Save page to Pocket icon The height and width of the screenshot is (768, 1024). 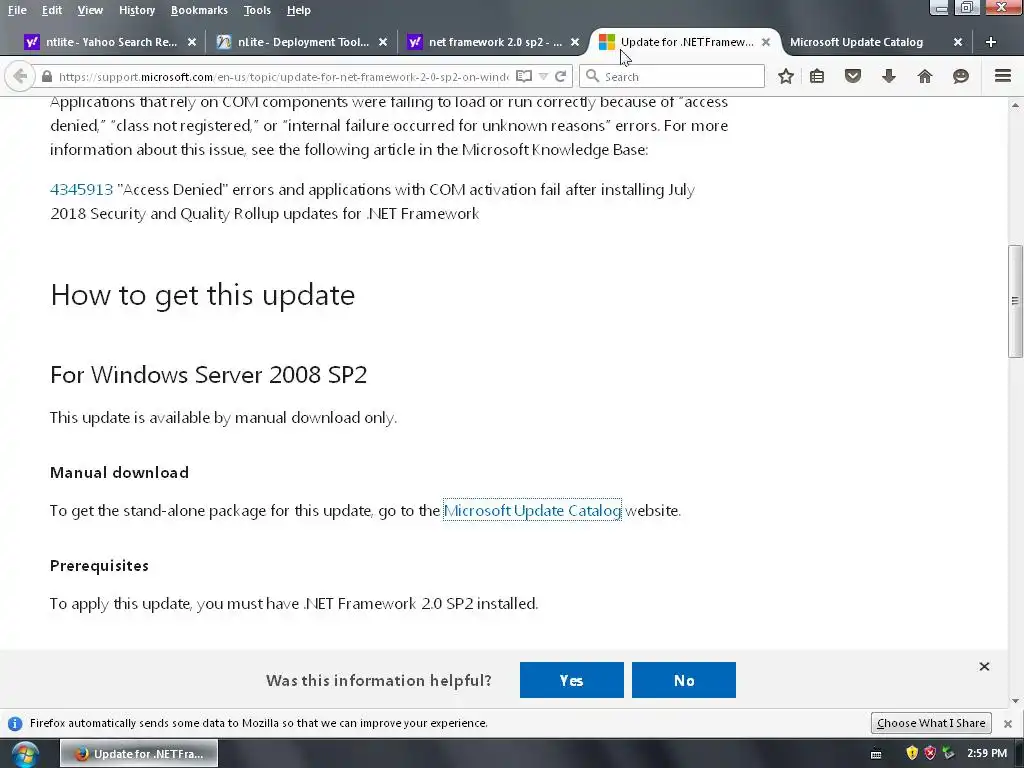tap(852, 76)
